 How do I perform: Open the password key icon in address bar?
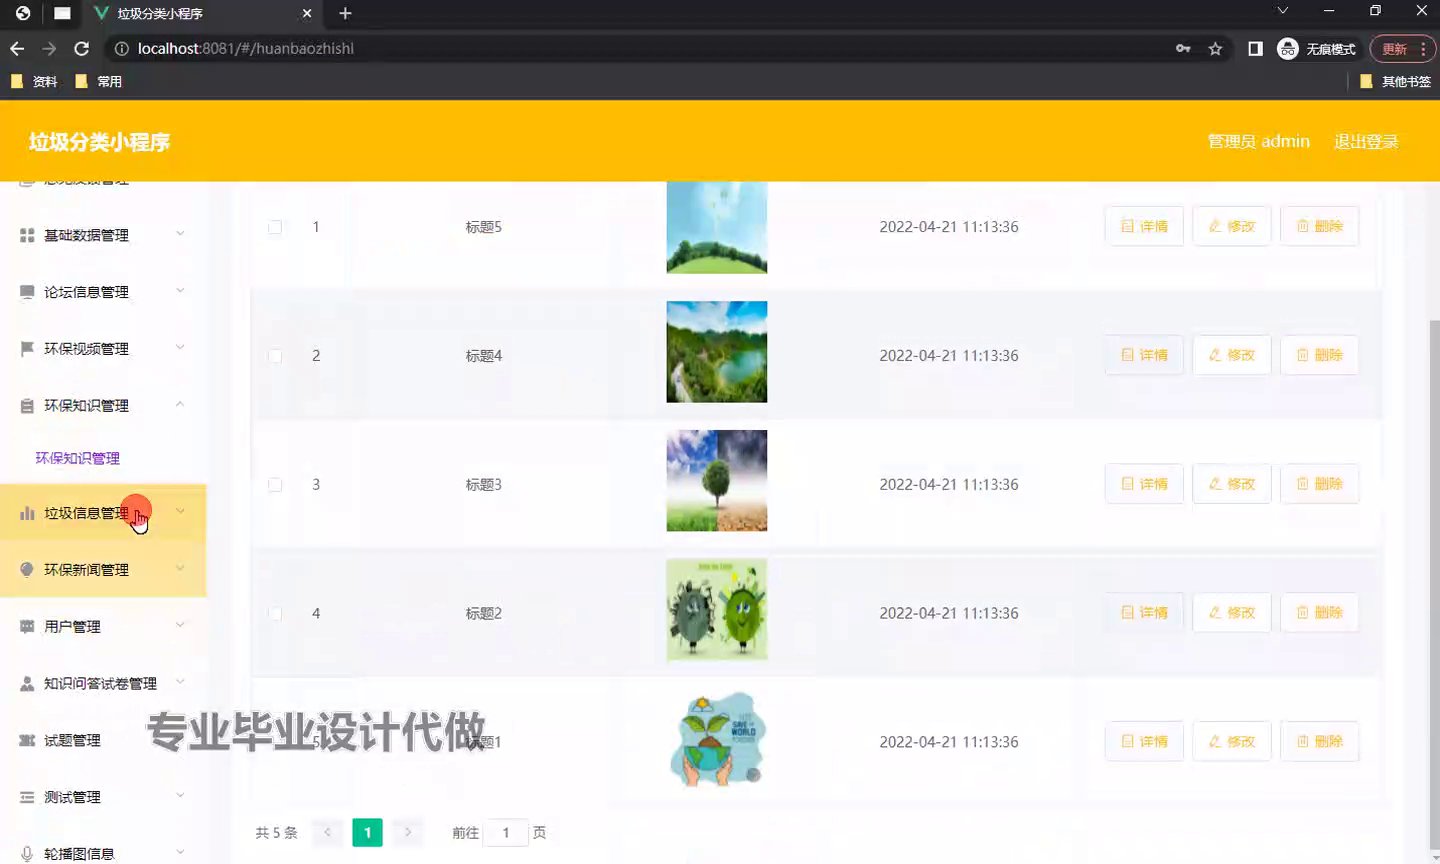click(x=1183, y=48)
